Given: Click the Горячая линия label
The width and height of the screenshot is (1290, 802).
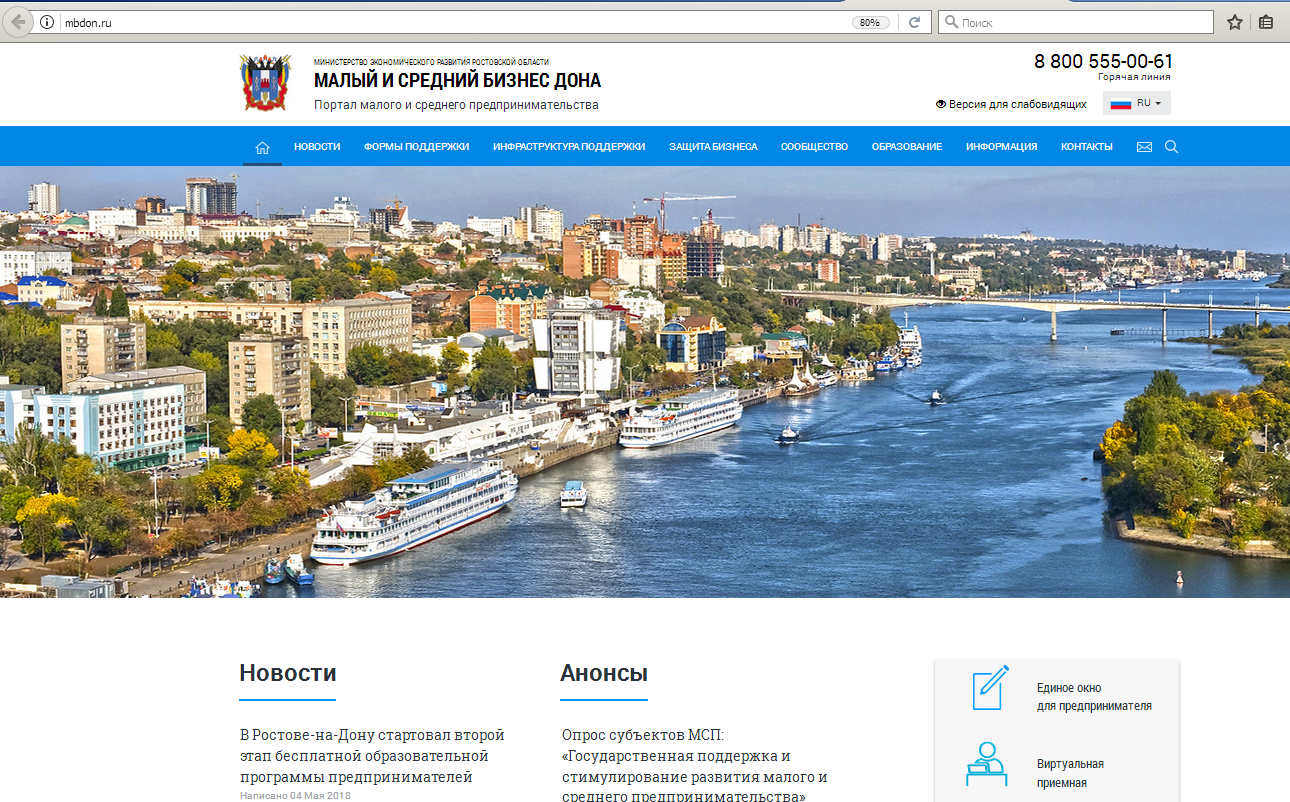Looking at the screenshot, I should [x=1134, y=77].
